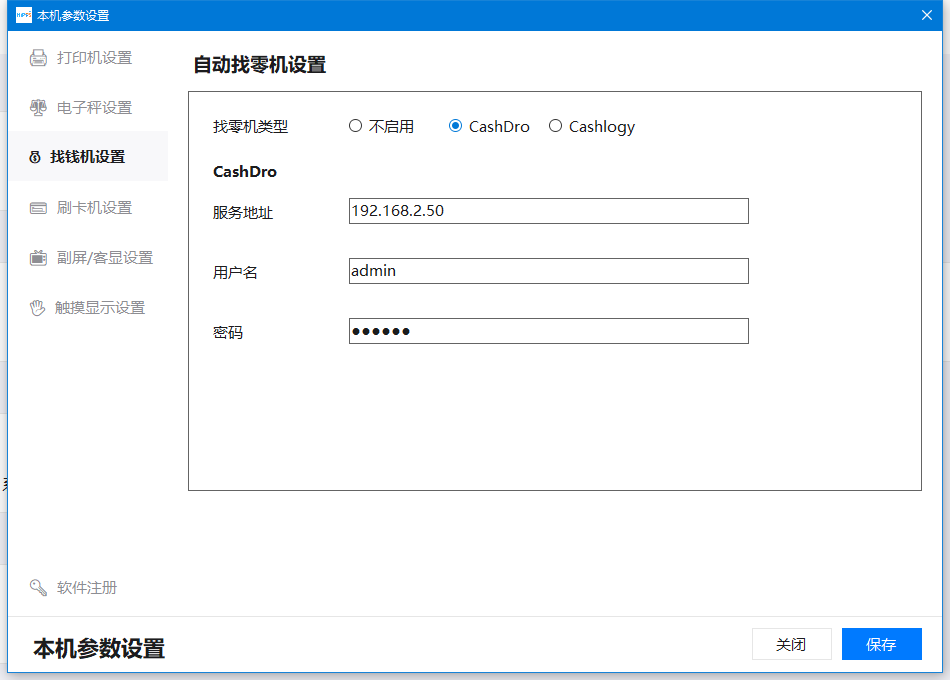
Task: Focus the 密码 password field
Action: 548,331
